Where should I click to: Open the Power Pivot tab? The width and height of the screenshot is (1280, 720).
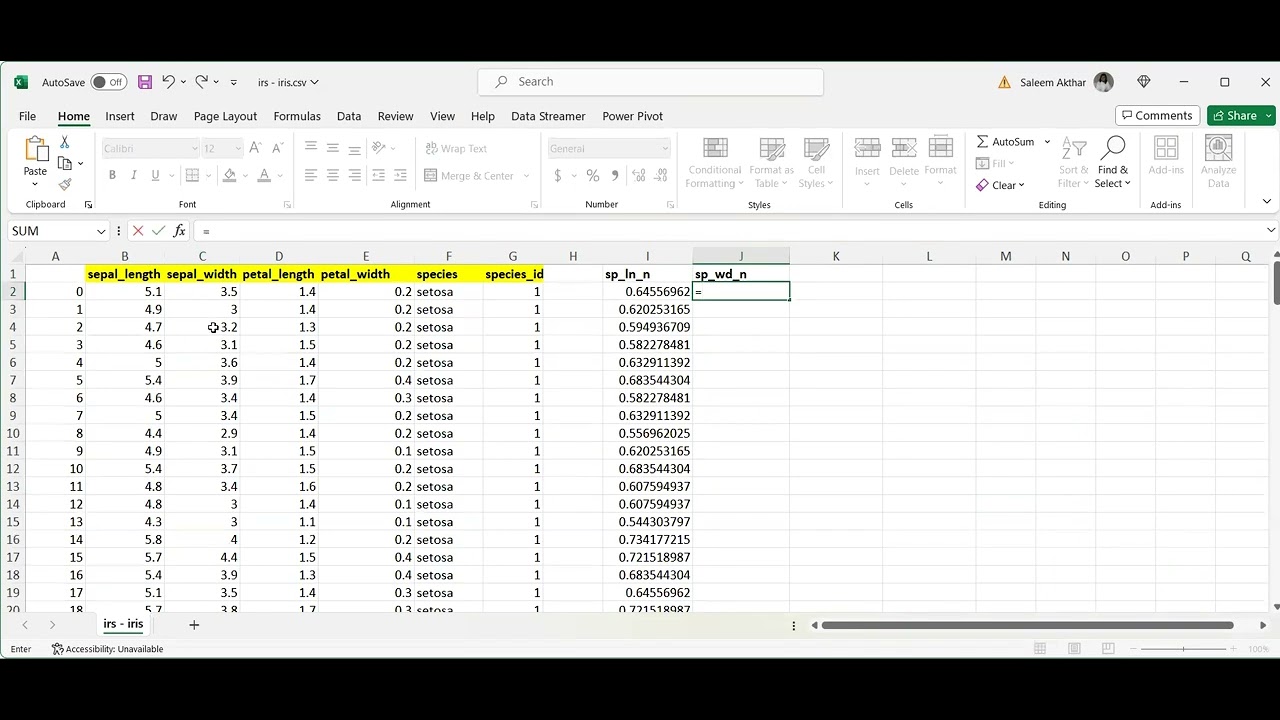coord(632,116)
